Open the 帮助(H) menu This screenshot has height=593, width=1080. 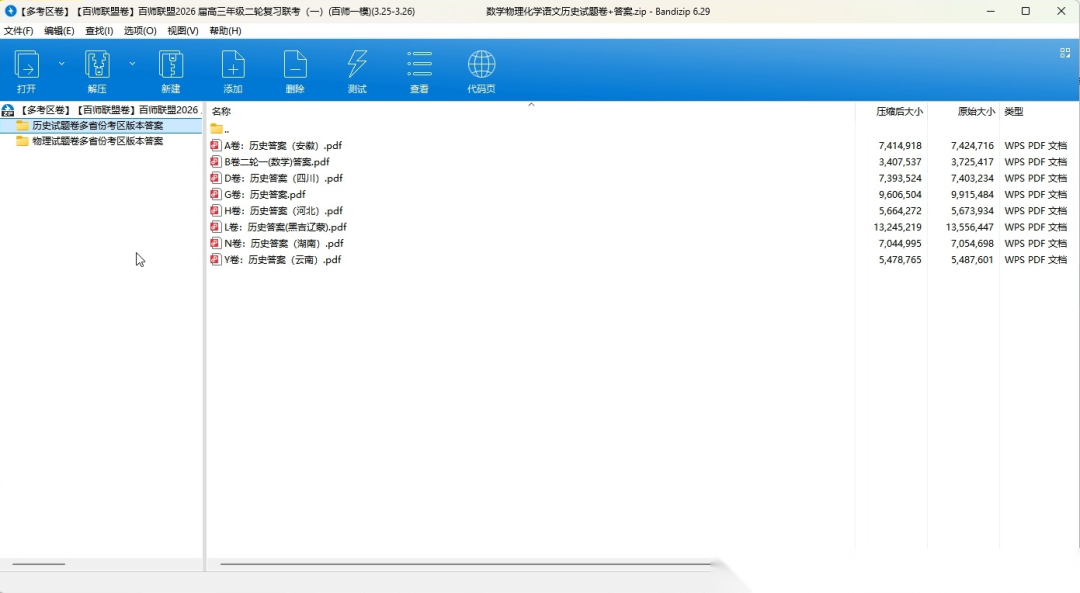(x=225, y=31)
